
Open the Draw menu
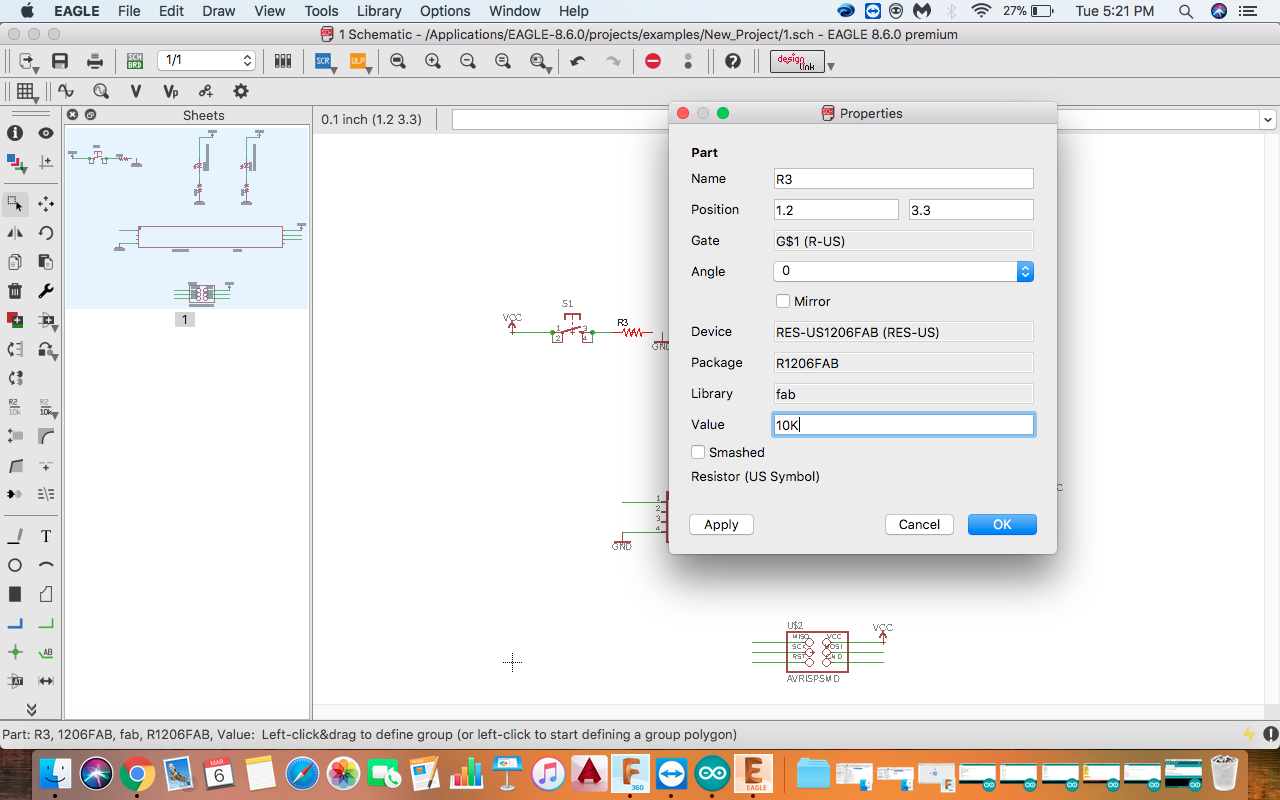219,11
